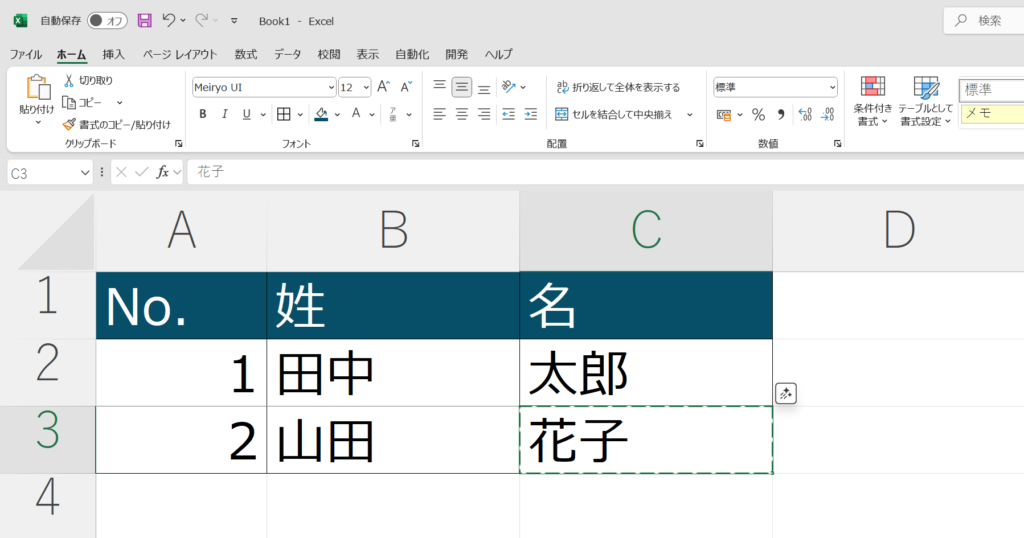Click the paste options icon beside column D

(x=786, y=394)
